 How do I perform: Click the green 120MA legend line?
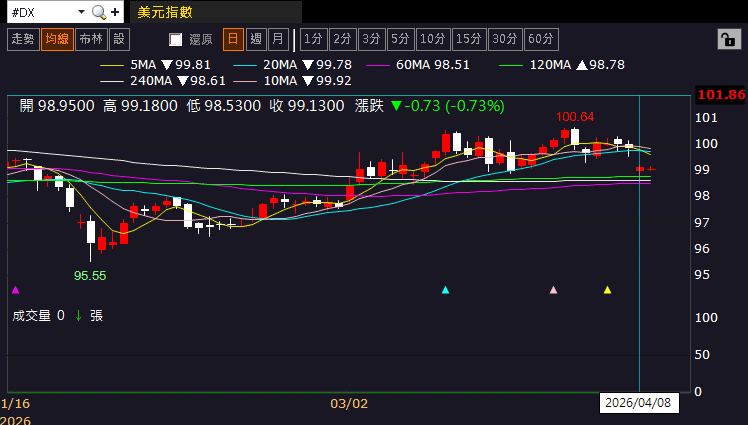point(511,65)
